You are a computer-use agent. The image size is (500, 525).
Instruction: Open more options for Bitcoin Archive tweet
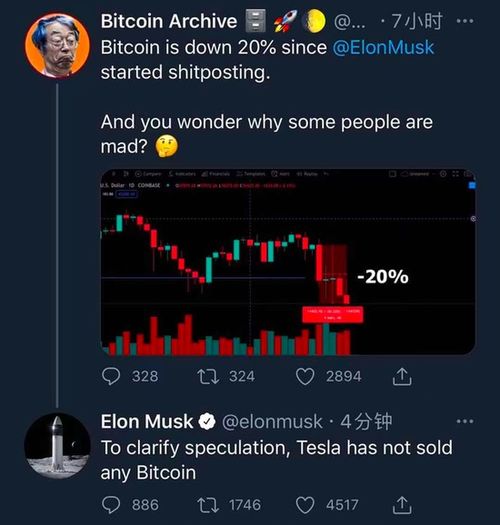pyautogui.click(x=465, y=21)
